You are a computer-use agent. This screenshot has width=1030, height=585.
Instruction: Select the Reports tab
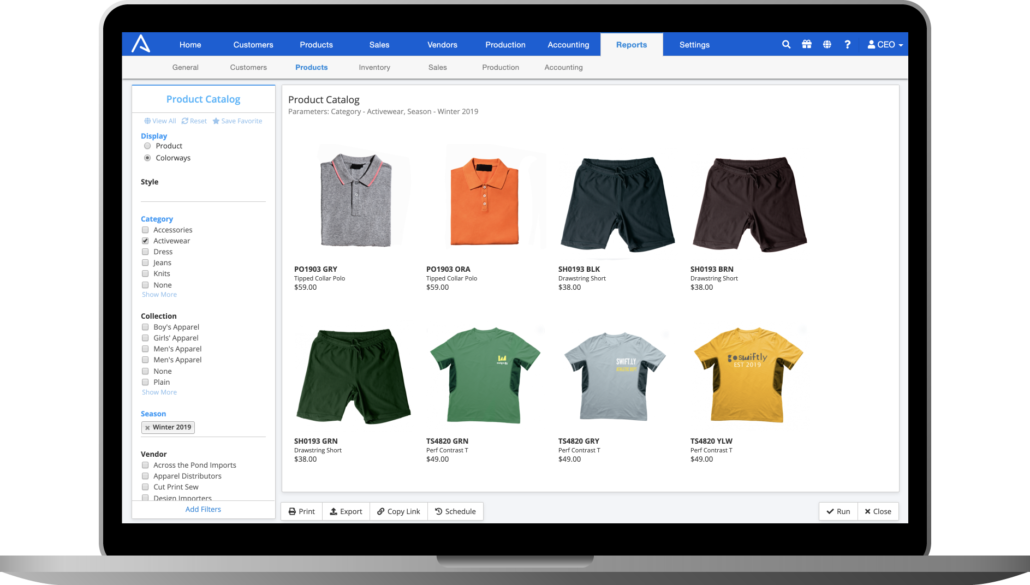(631, 45)
